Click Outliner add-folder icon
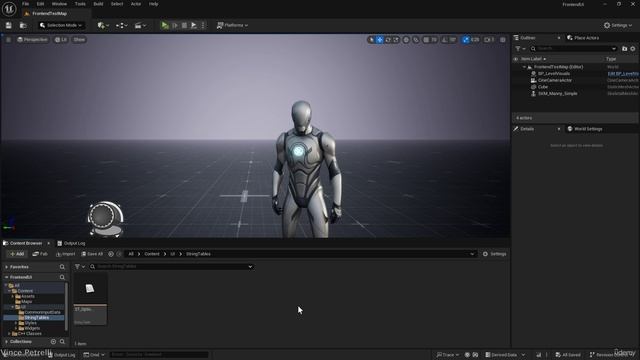This screenshot has width=640, height=360. pos(624,49)
